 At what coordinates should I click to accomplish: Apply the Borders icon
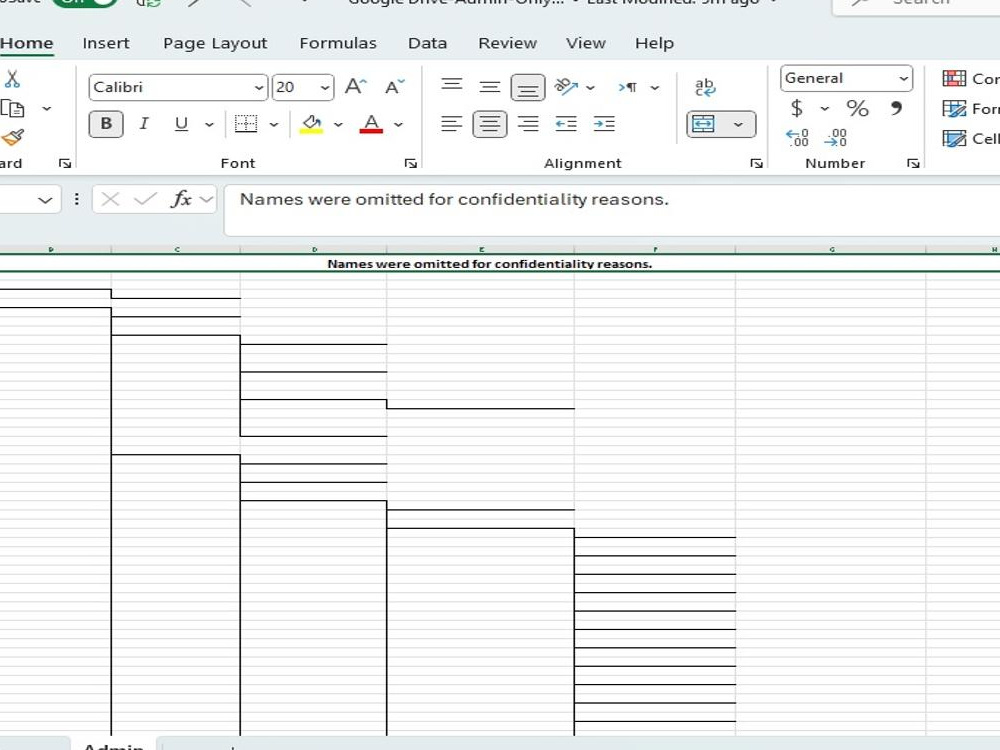[x=246, y=124]
